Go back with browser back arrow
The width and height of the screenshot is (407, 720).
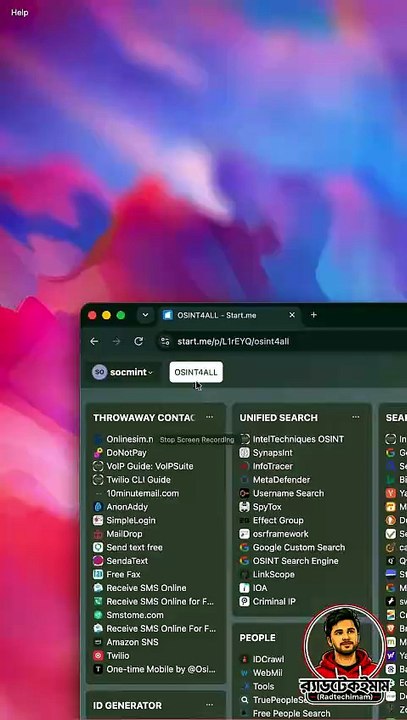[94, 341]
